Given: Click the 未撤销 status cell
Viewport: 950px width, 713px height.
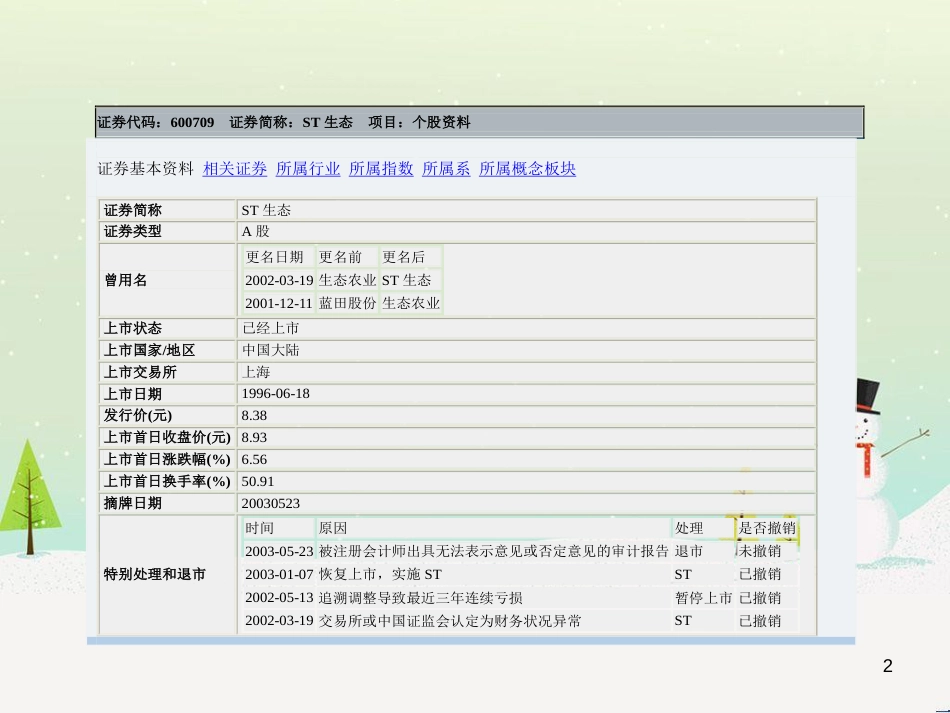Looking at the screenshot, I should 760,551.
